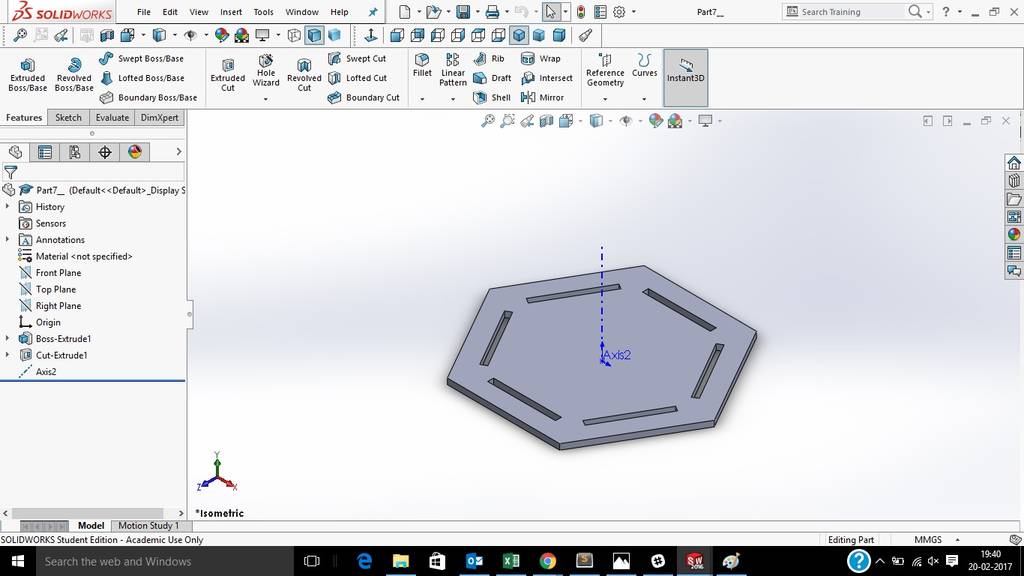This screenshot has height=576, width=1024.
Task: Expand the Boss-Extrude1 feature
Action: (7, 338)
